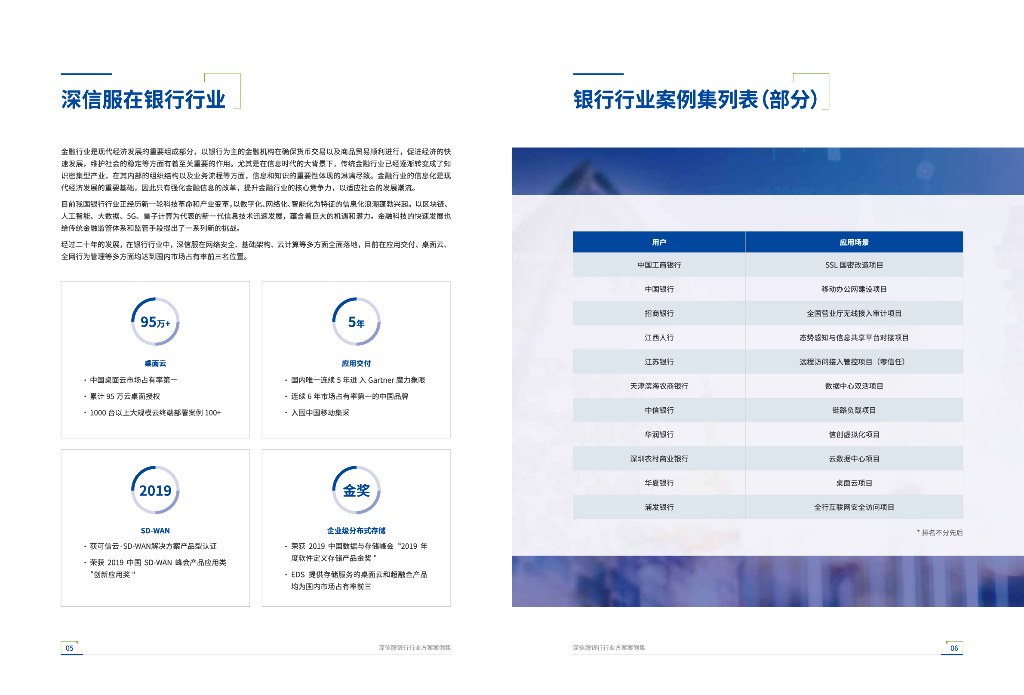Click the footnote '* 排名不分先后'
This screenshot has height=695, width=1024.
pyautogui.click(x=940, y=532)
